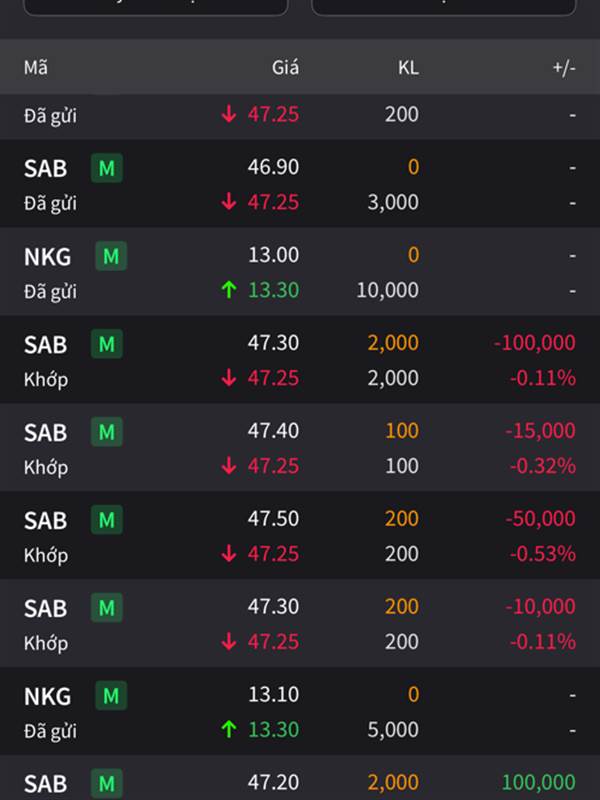600x800 pixels.
Task: Tap the M badge on SAB 47.40 order
Action: [107, 432]
